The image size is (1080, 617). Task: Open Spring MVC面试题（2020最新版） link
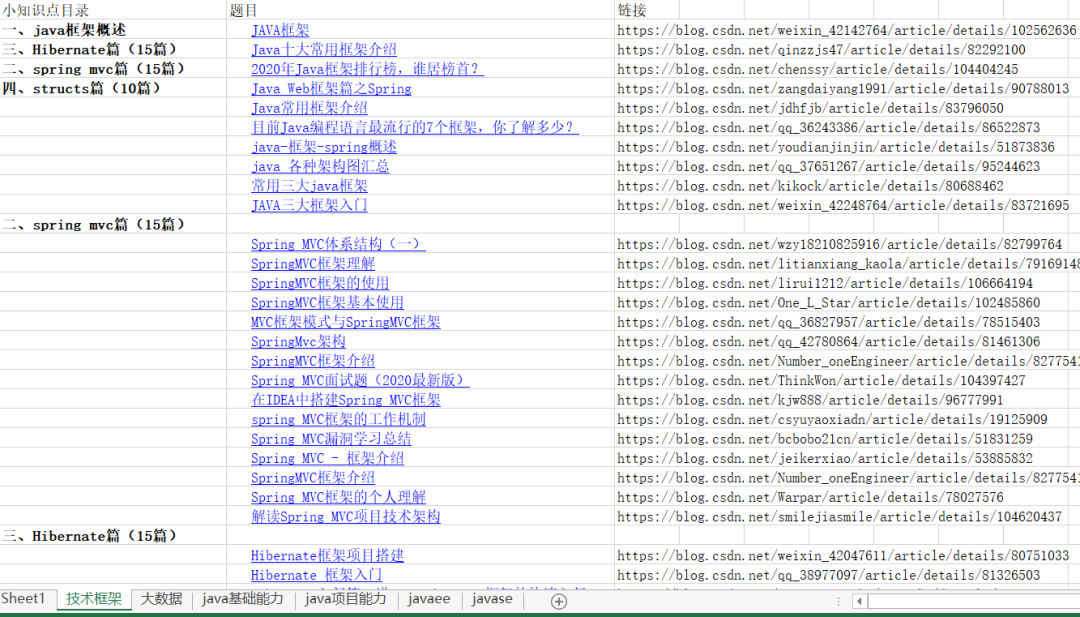pos(360,380)
